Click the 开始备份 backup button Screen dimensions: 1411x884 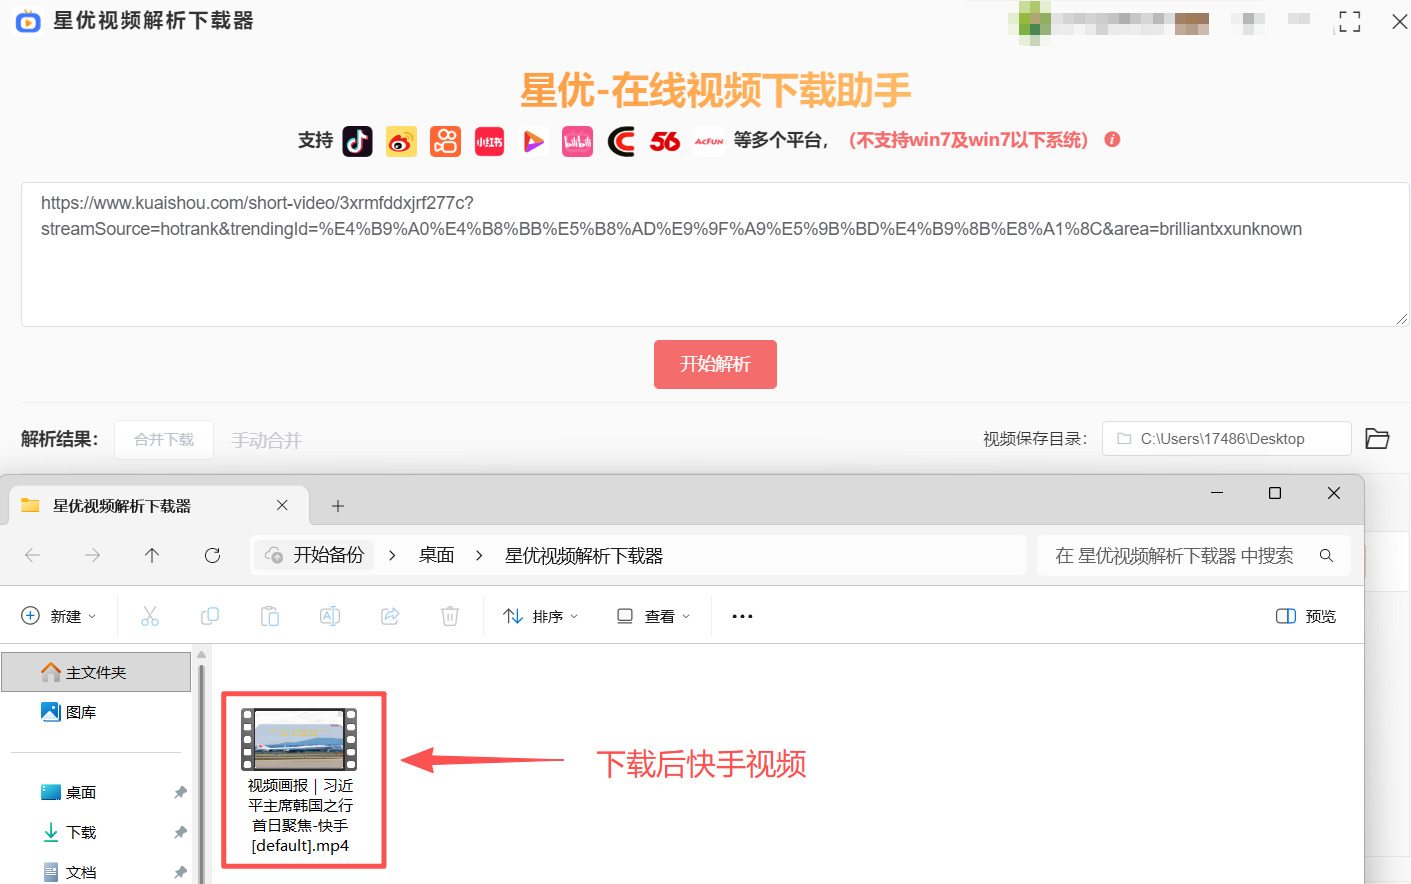click(x=314, y=555)
